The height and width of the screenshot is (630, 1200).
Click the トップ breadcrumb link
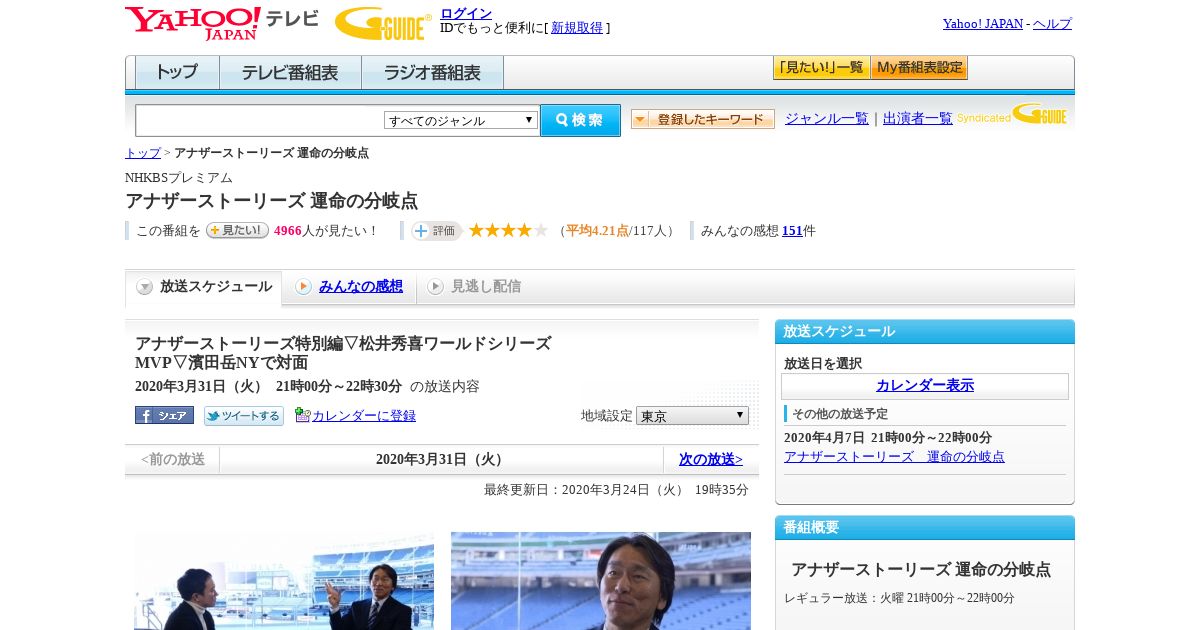(143, 153)
